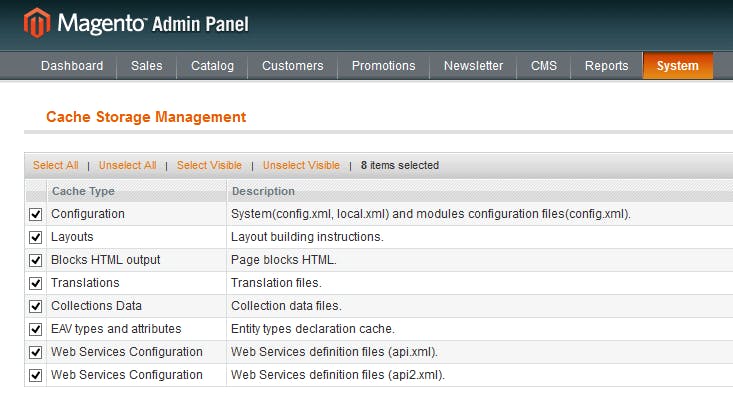Uncheck the Collections Data checkbox
Viewport: 733px width, 413px height.
pos(36,306)
